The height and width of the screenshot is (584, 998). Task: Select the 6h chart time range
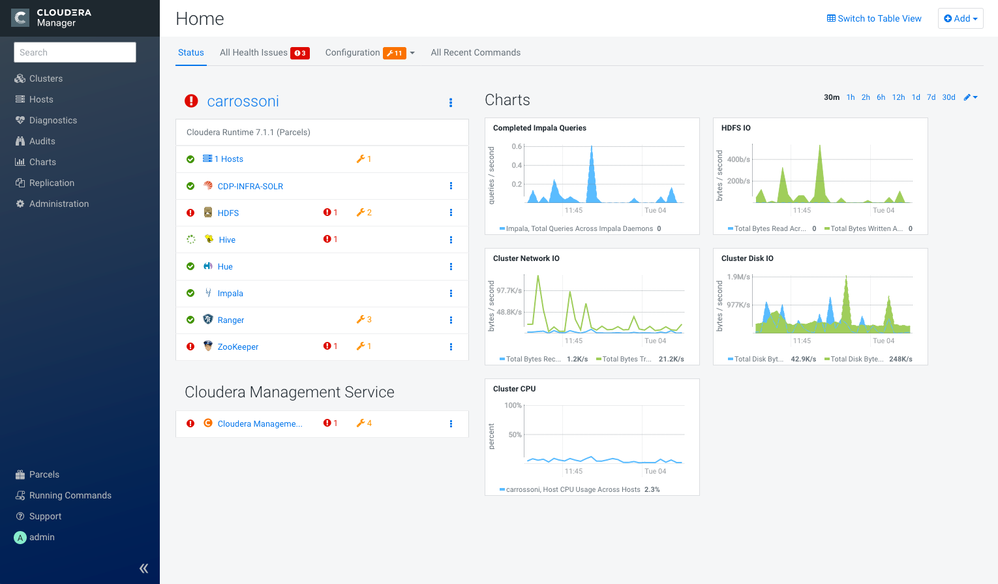point(881,97)
